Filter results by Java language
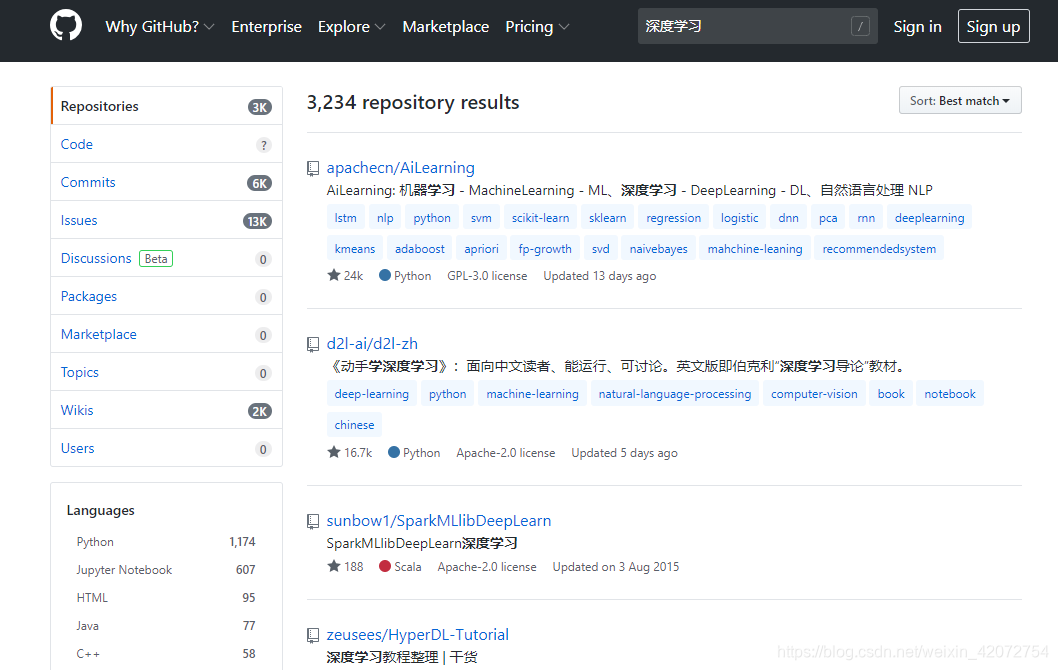Screen dimensions: 1058x670 tap(166, 625)
